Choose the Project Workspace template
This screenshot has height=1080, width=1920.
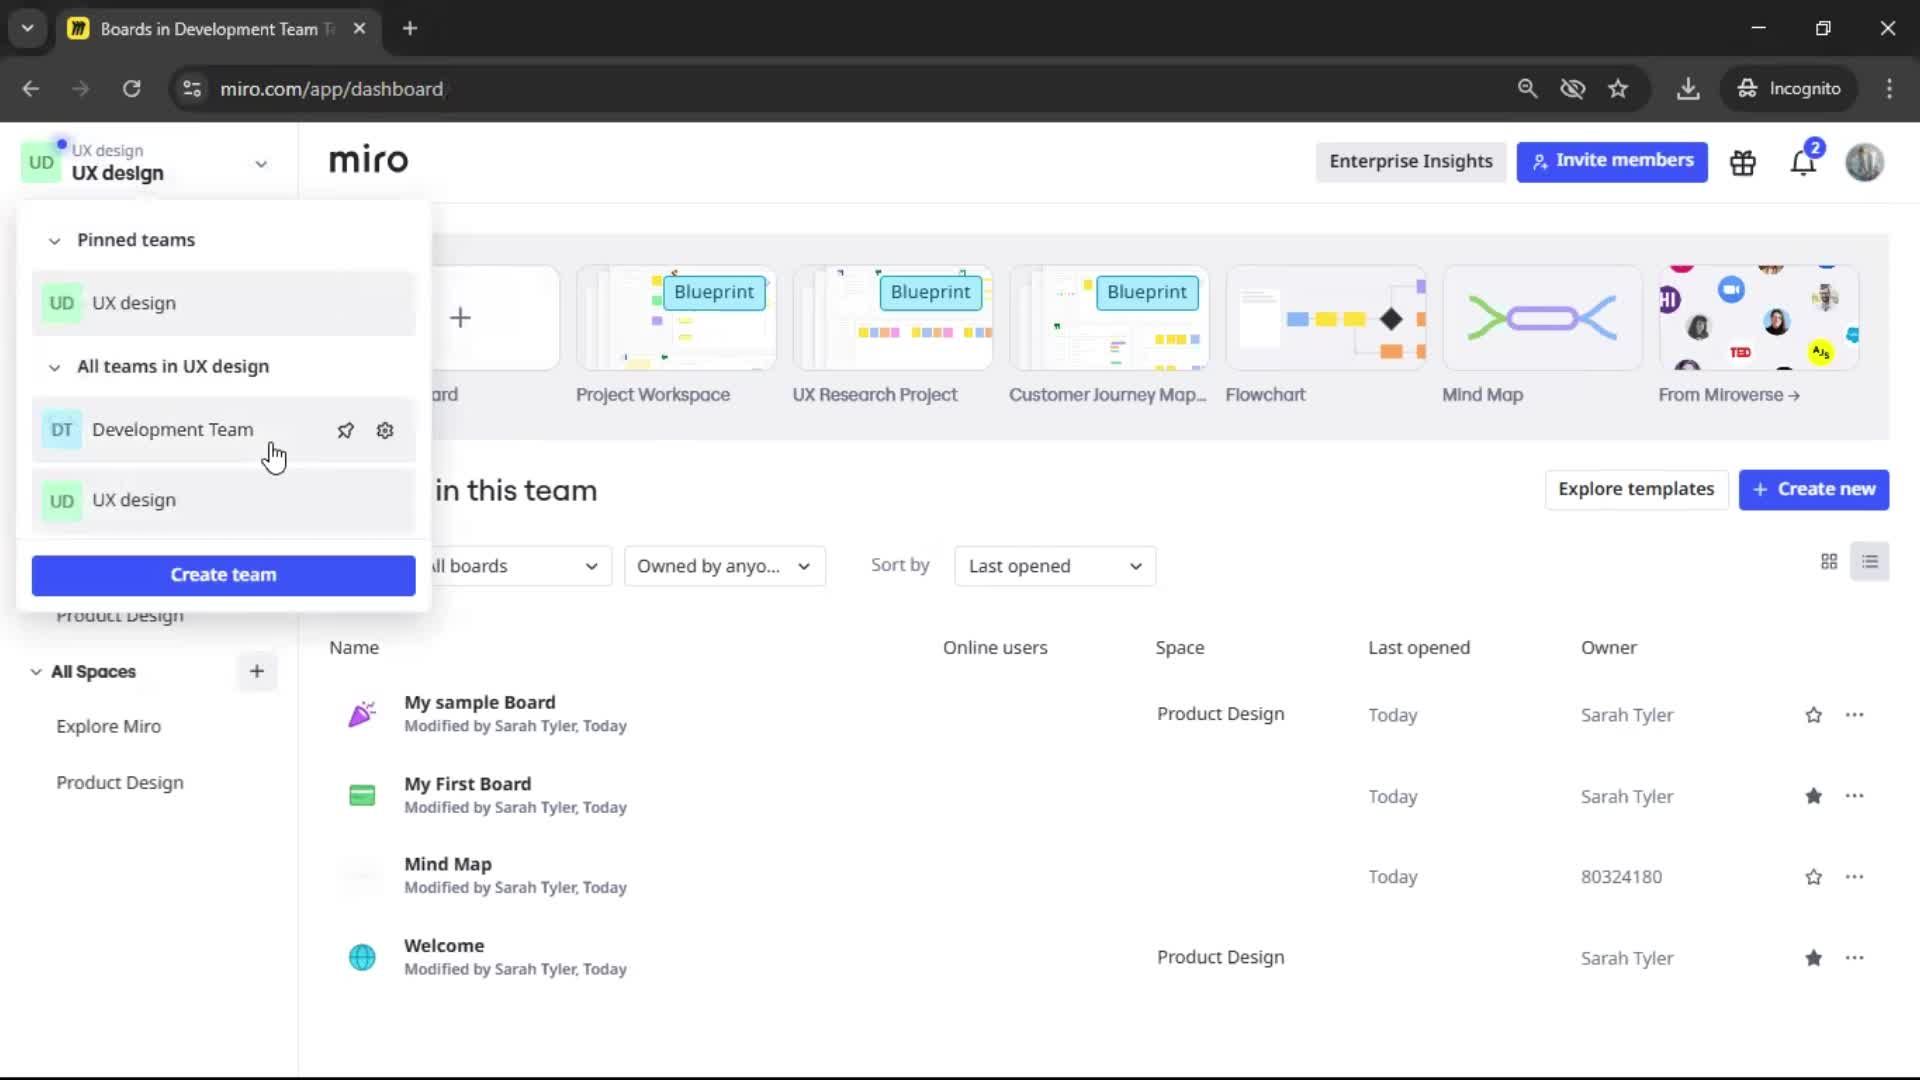[x=676, y=318]
